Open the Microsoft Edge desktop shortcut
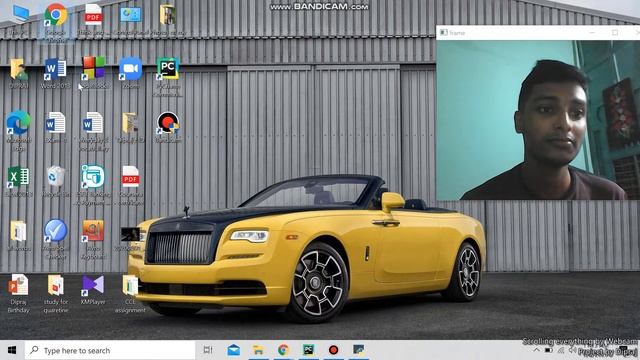This screenshot has height=360, width=640. pos(18,131)
